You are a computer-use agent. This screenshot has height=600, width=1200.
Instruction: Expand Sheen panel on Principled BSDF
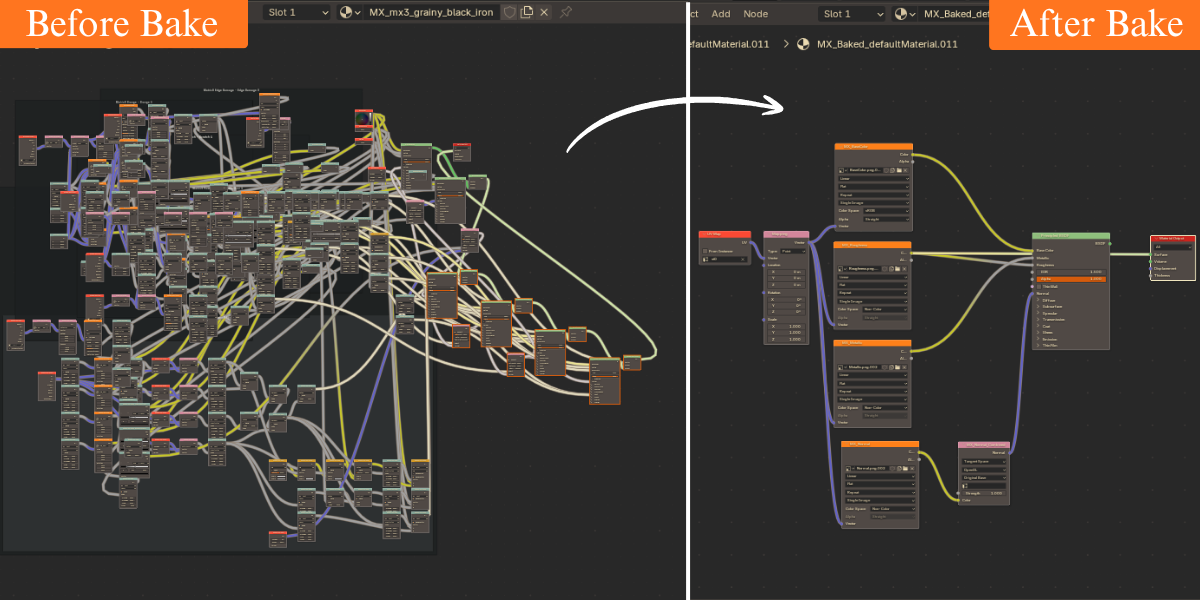click(1046, 332)
